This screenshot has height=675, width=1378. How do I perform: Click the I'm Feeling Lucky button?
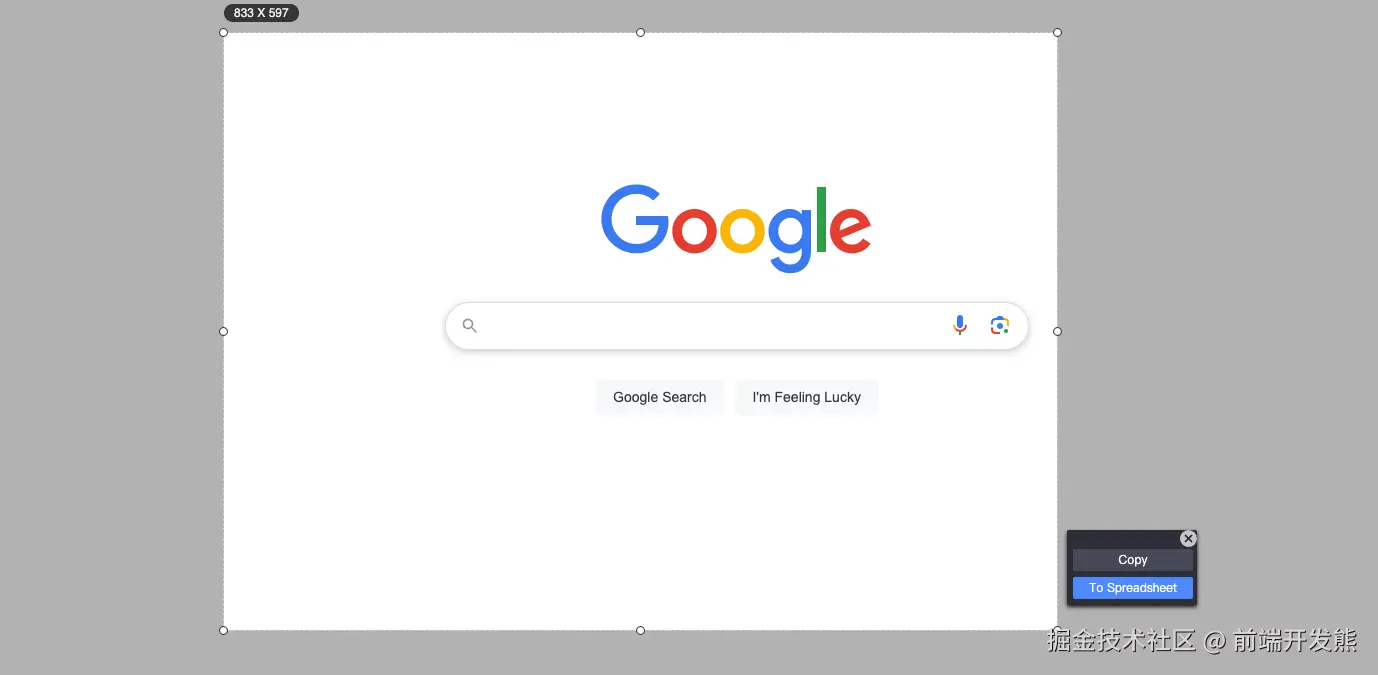coord(807,397)
